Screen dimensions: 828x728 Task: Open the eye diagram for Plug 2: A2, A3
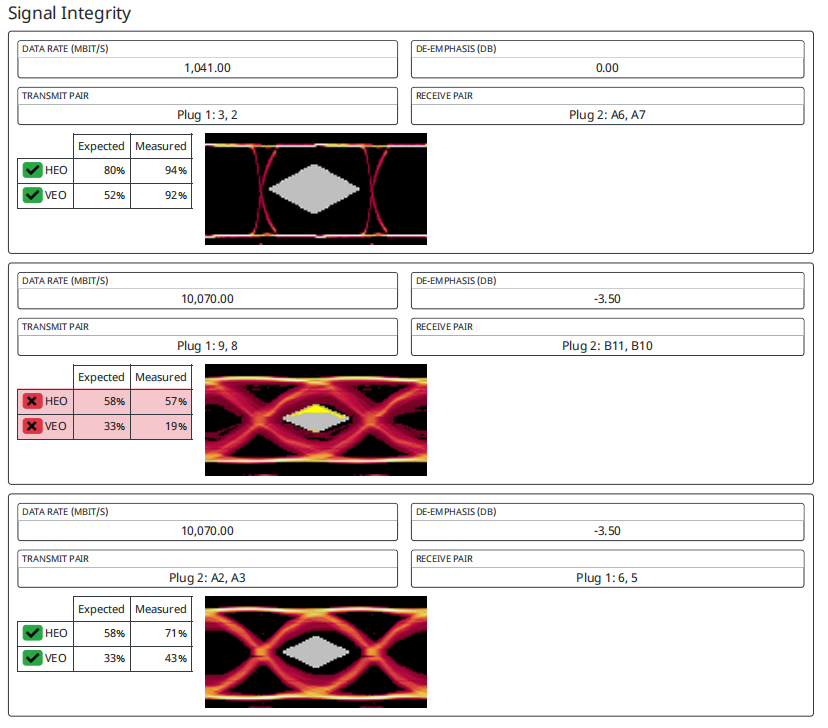(x=315, y=652)
